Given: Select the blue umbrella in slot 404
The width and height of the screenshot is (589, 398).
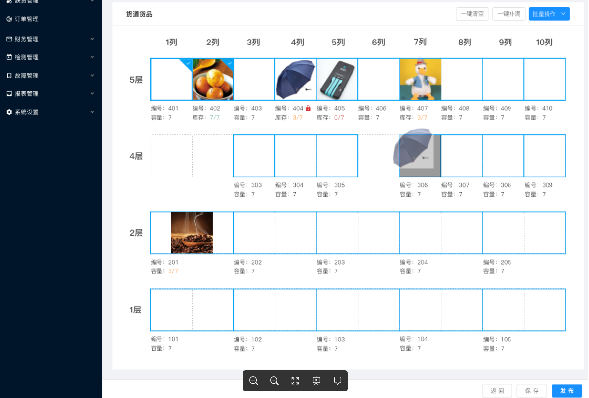Looking at the screenshot, I should pos(295,79).
